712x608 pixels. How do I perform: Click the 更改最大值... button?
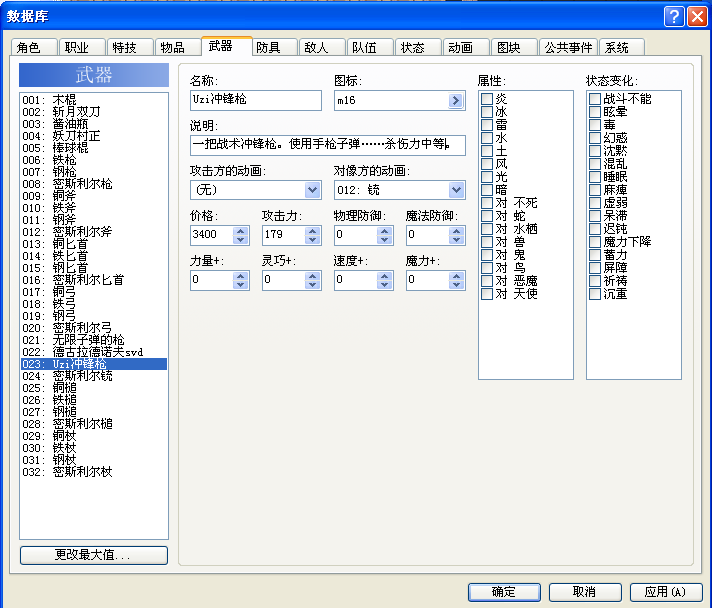point(94,555)
